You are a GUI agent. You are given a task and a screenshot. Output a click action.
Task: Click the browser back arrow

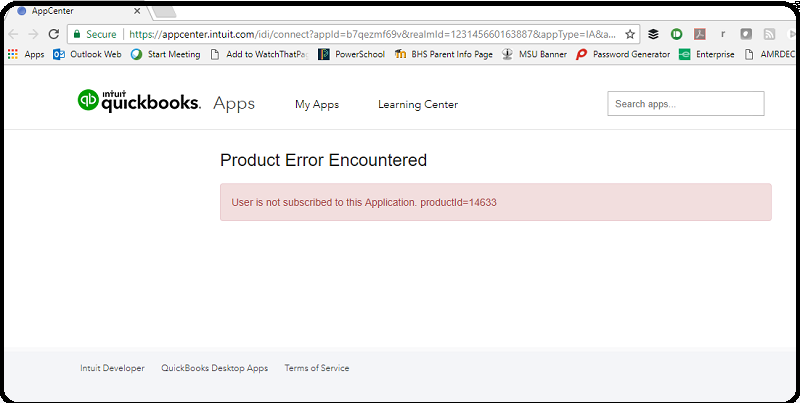tap(13, 34)
